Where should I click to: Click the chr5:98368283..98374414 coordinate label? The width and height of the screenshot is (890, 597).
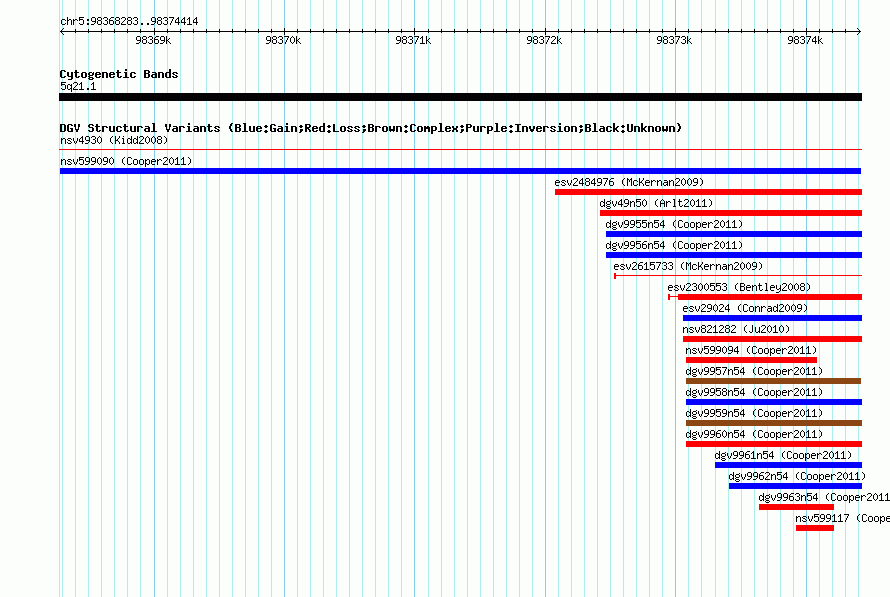click(x=129, y=21)
